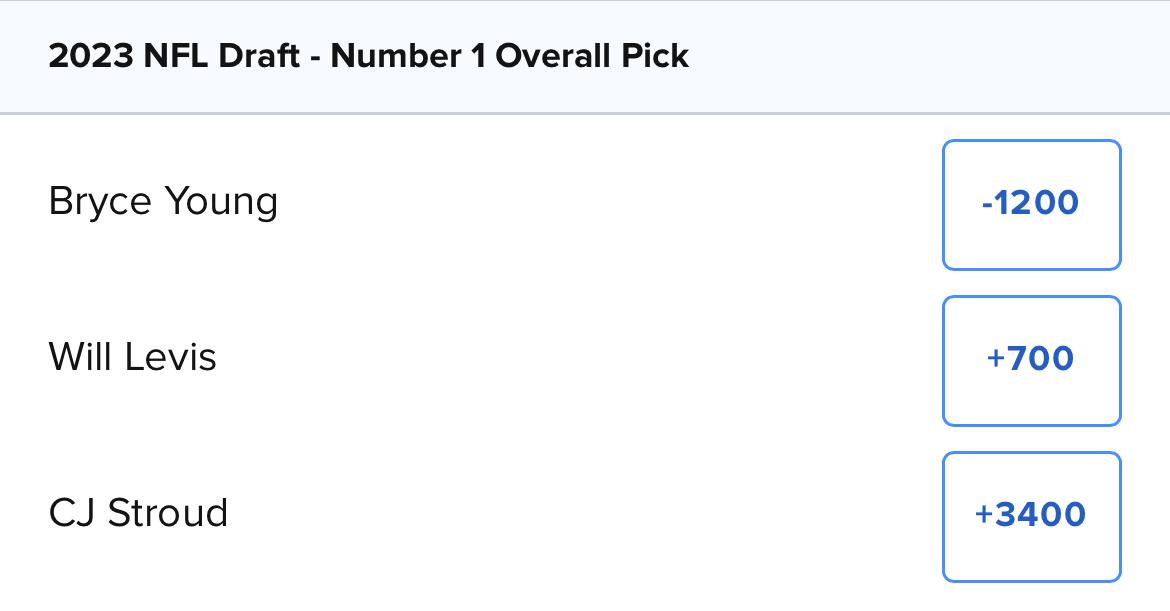
Task: Select the +3400 odds for CJ Stroud
Action: click(1031, 516)
